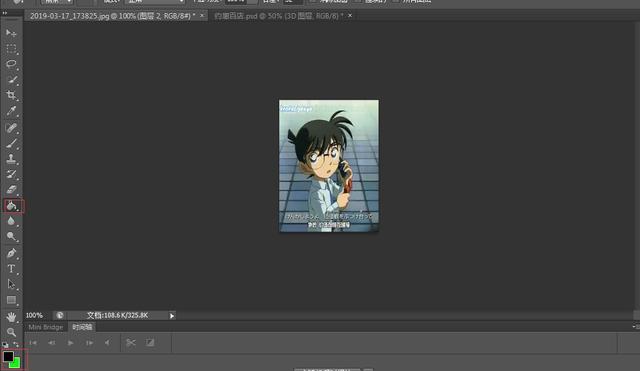Viewport: 640px width, 371px height.
Task: Open the timeline transition options icon
Action: pos(150,343)
